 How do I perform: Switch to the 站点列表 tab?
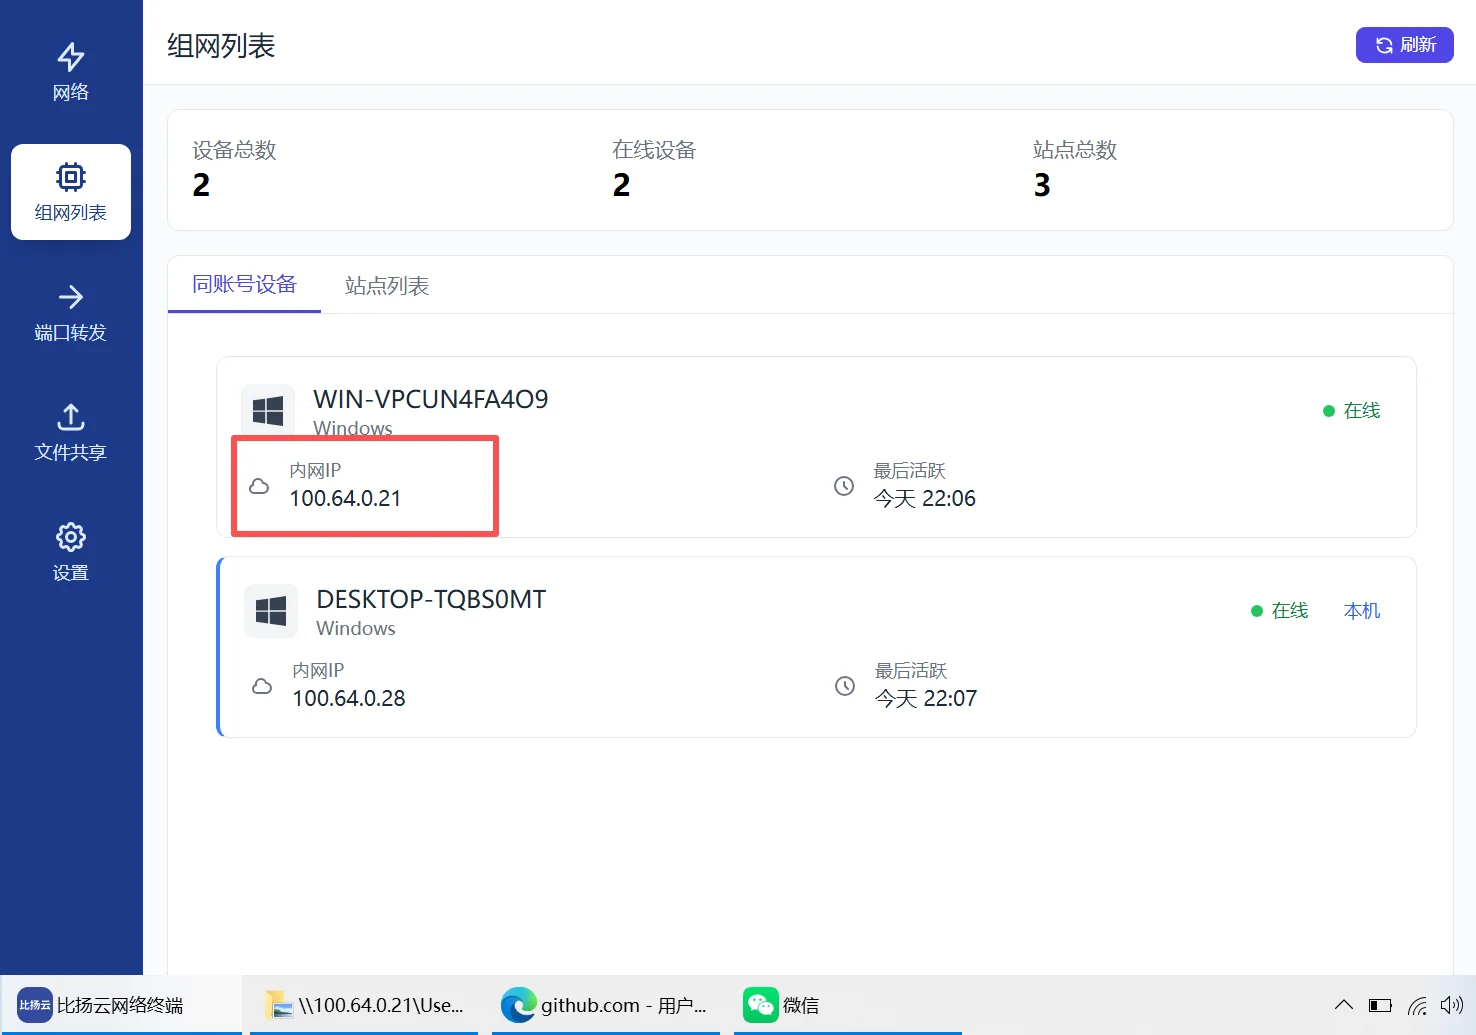pos(386,285)
